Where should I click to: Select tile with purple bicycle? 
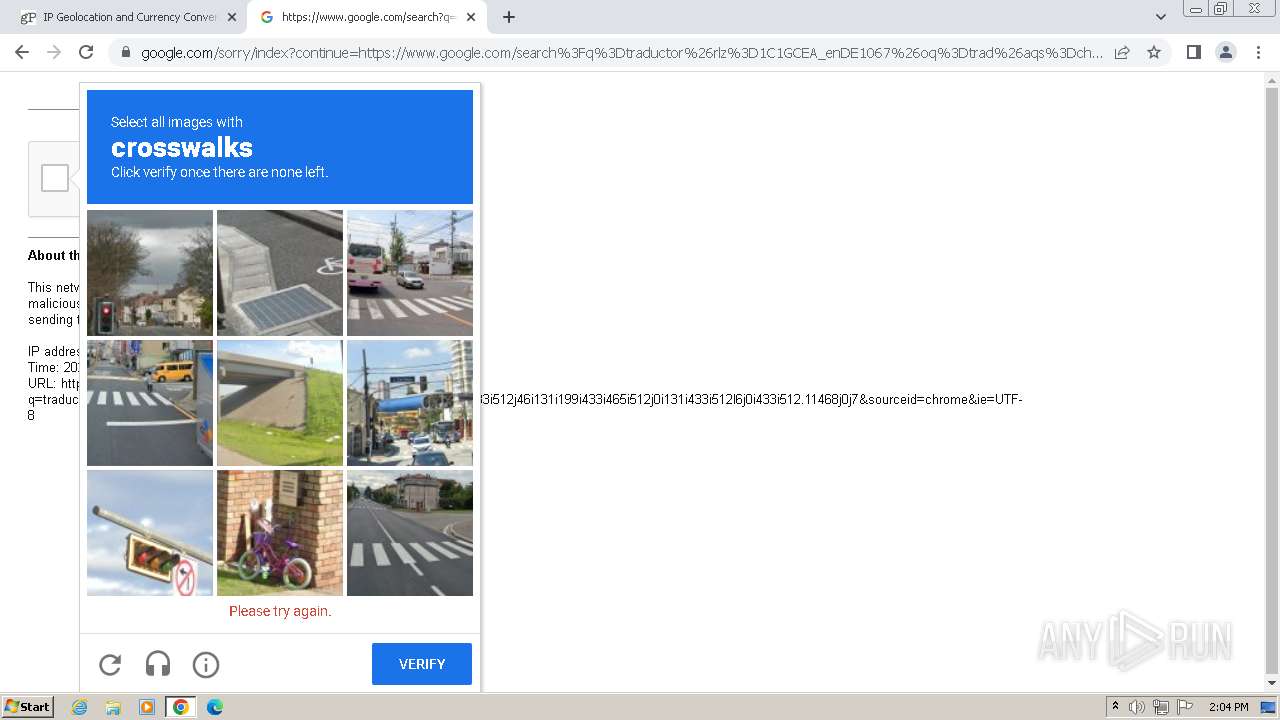(280, 533)
